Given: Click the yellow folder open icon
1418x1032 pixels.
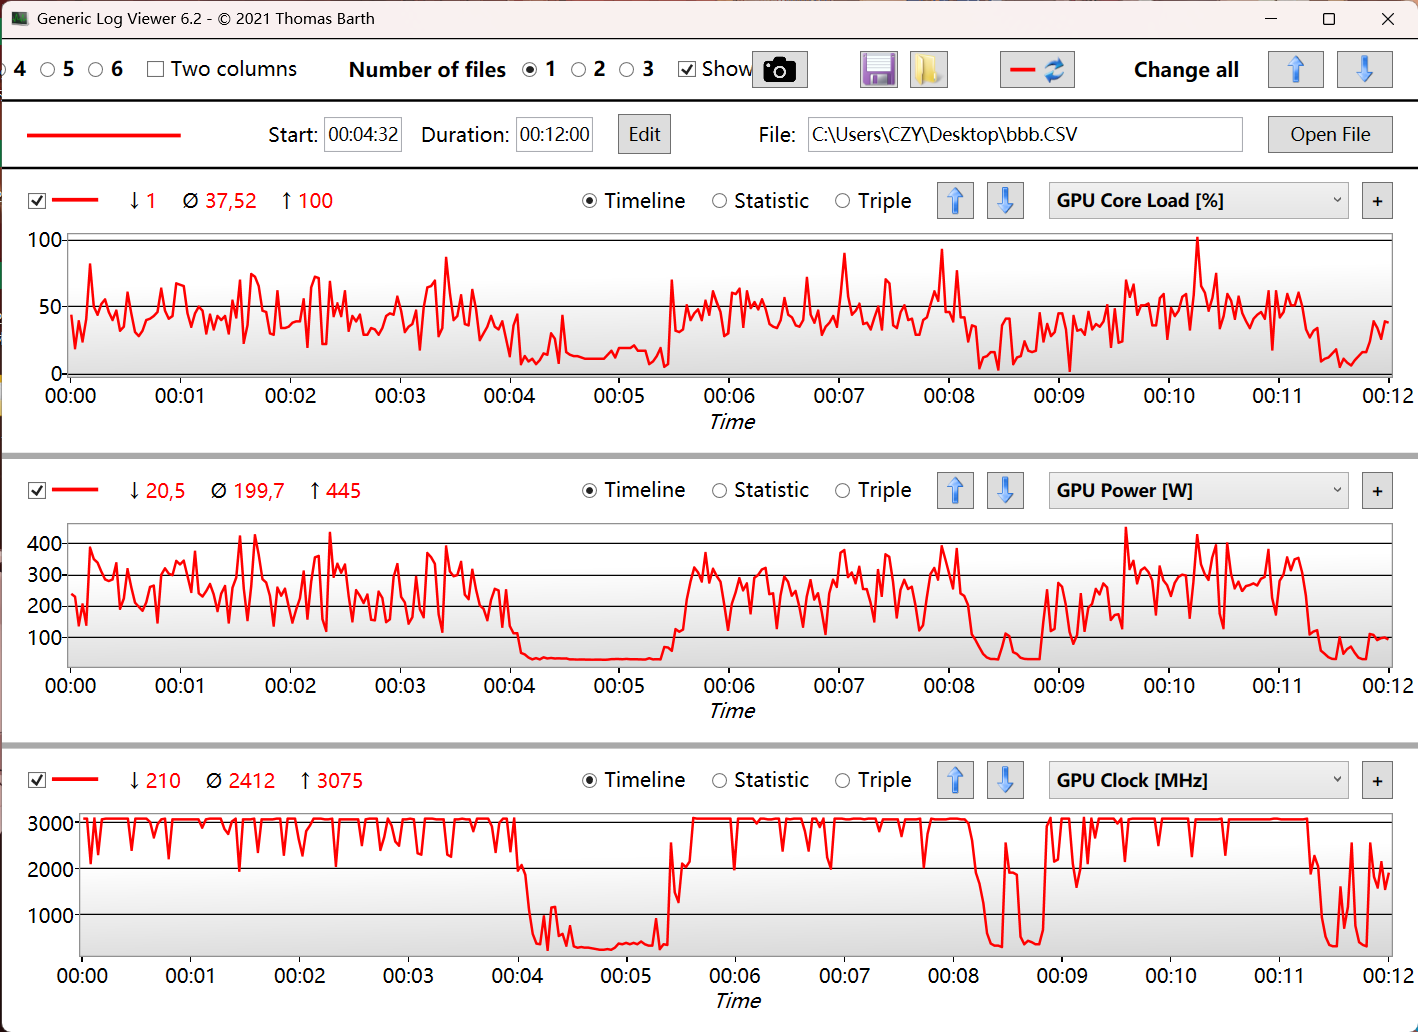Looking at the screenshot, I should (x=928, y=70).
